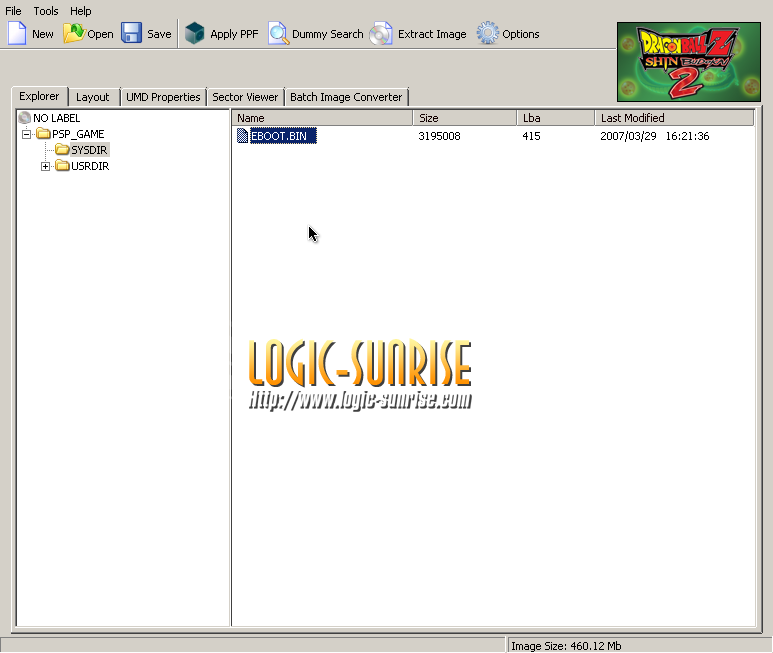Select the USRDIR folder label
Screen dimensions: 773x653
(90, 166)
